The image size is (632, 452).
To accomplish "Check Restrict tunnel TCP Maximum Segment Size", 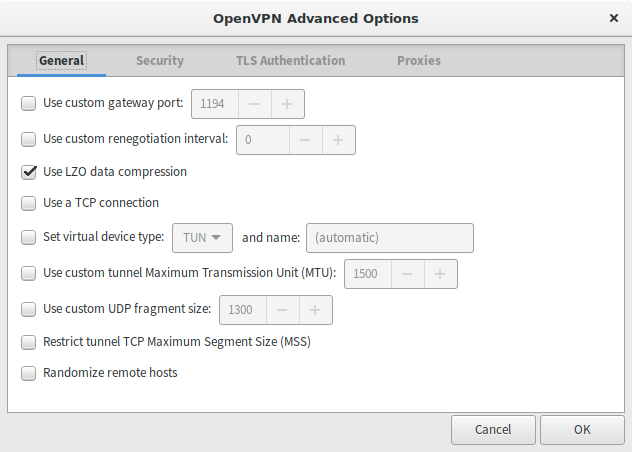I will [x=29, y=342].
